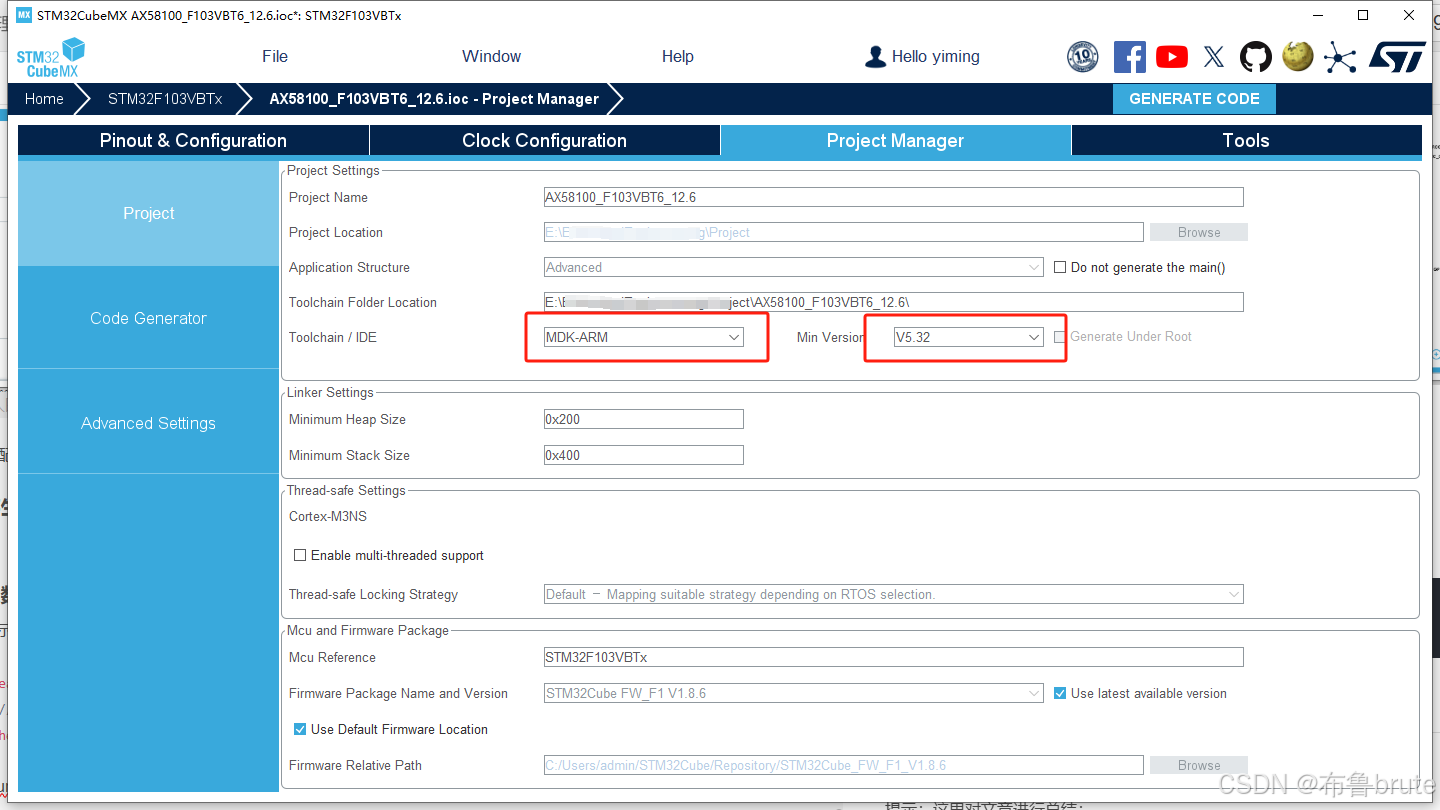Open the File menu
1440x810 pixels.
click(x=275, y=56)
